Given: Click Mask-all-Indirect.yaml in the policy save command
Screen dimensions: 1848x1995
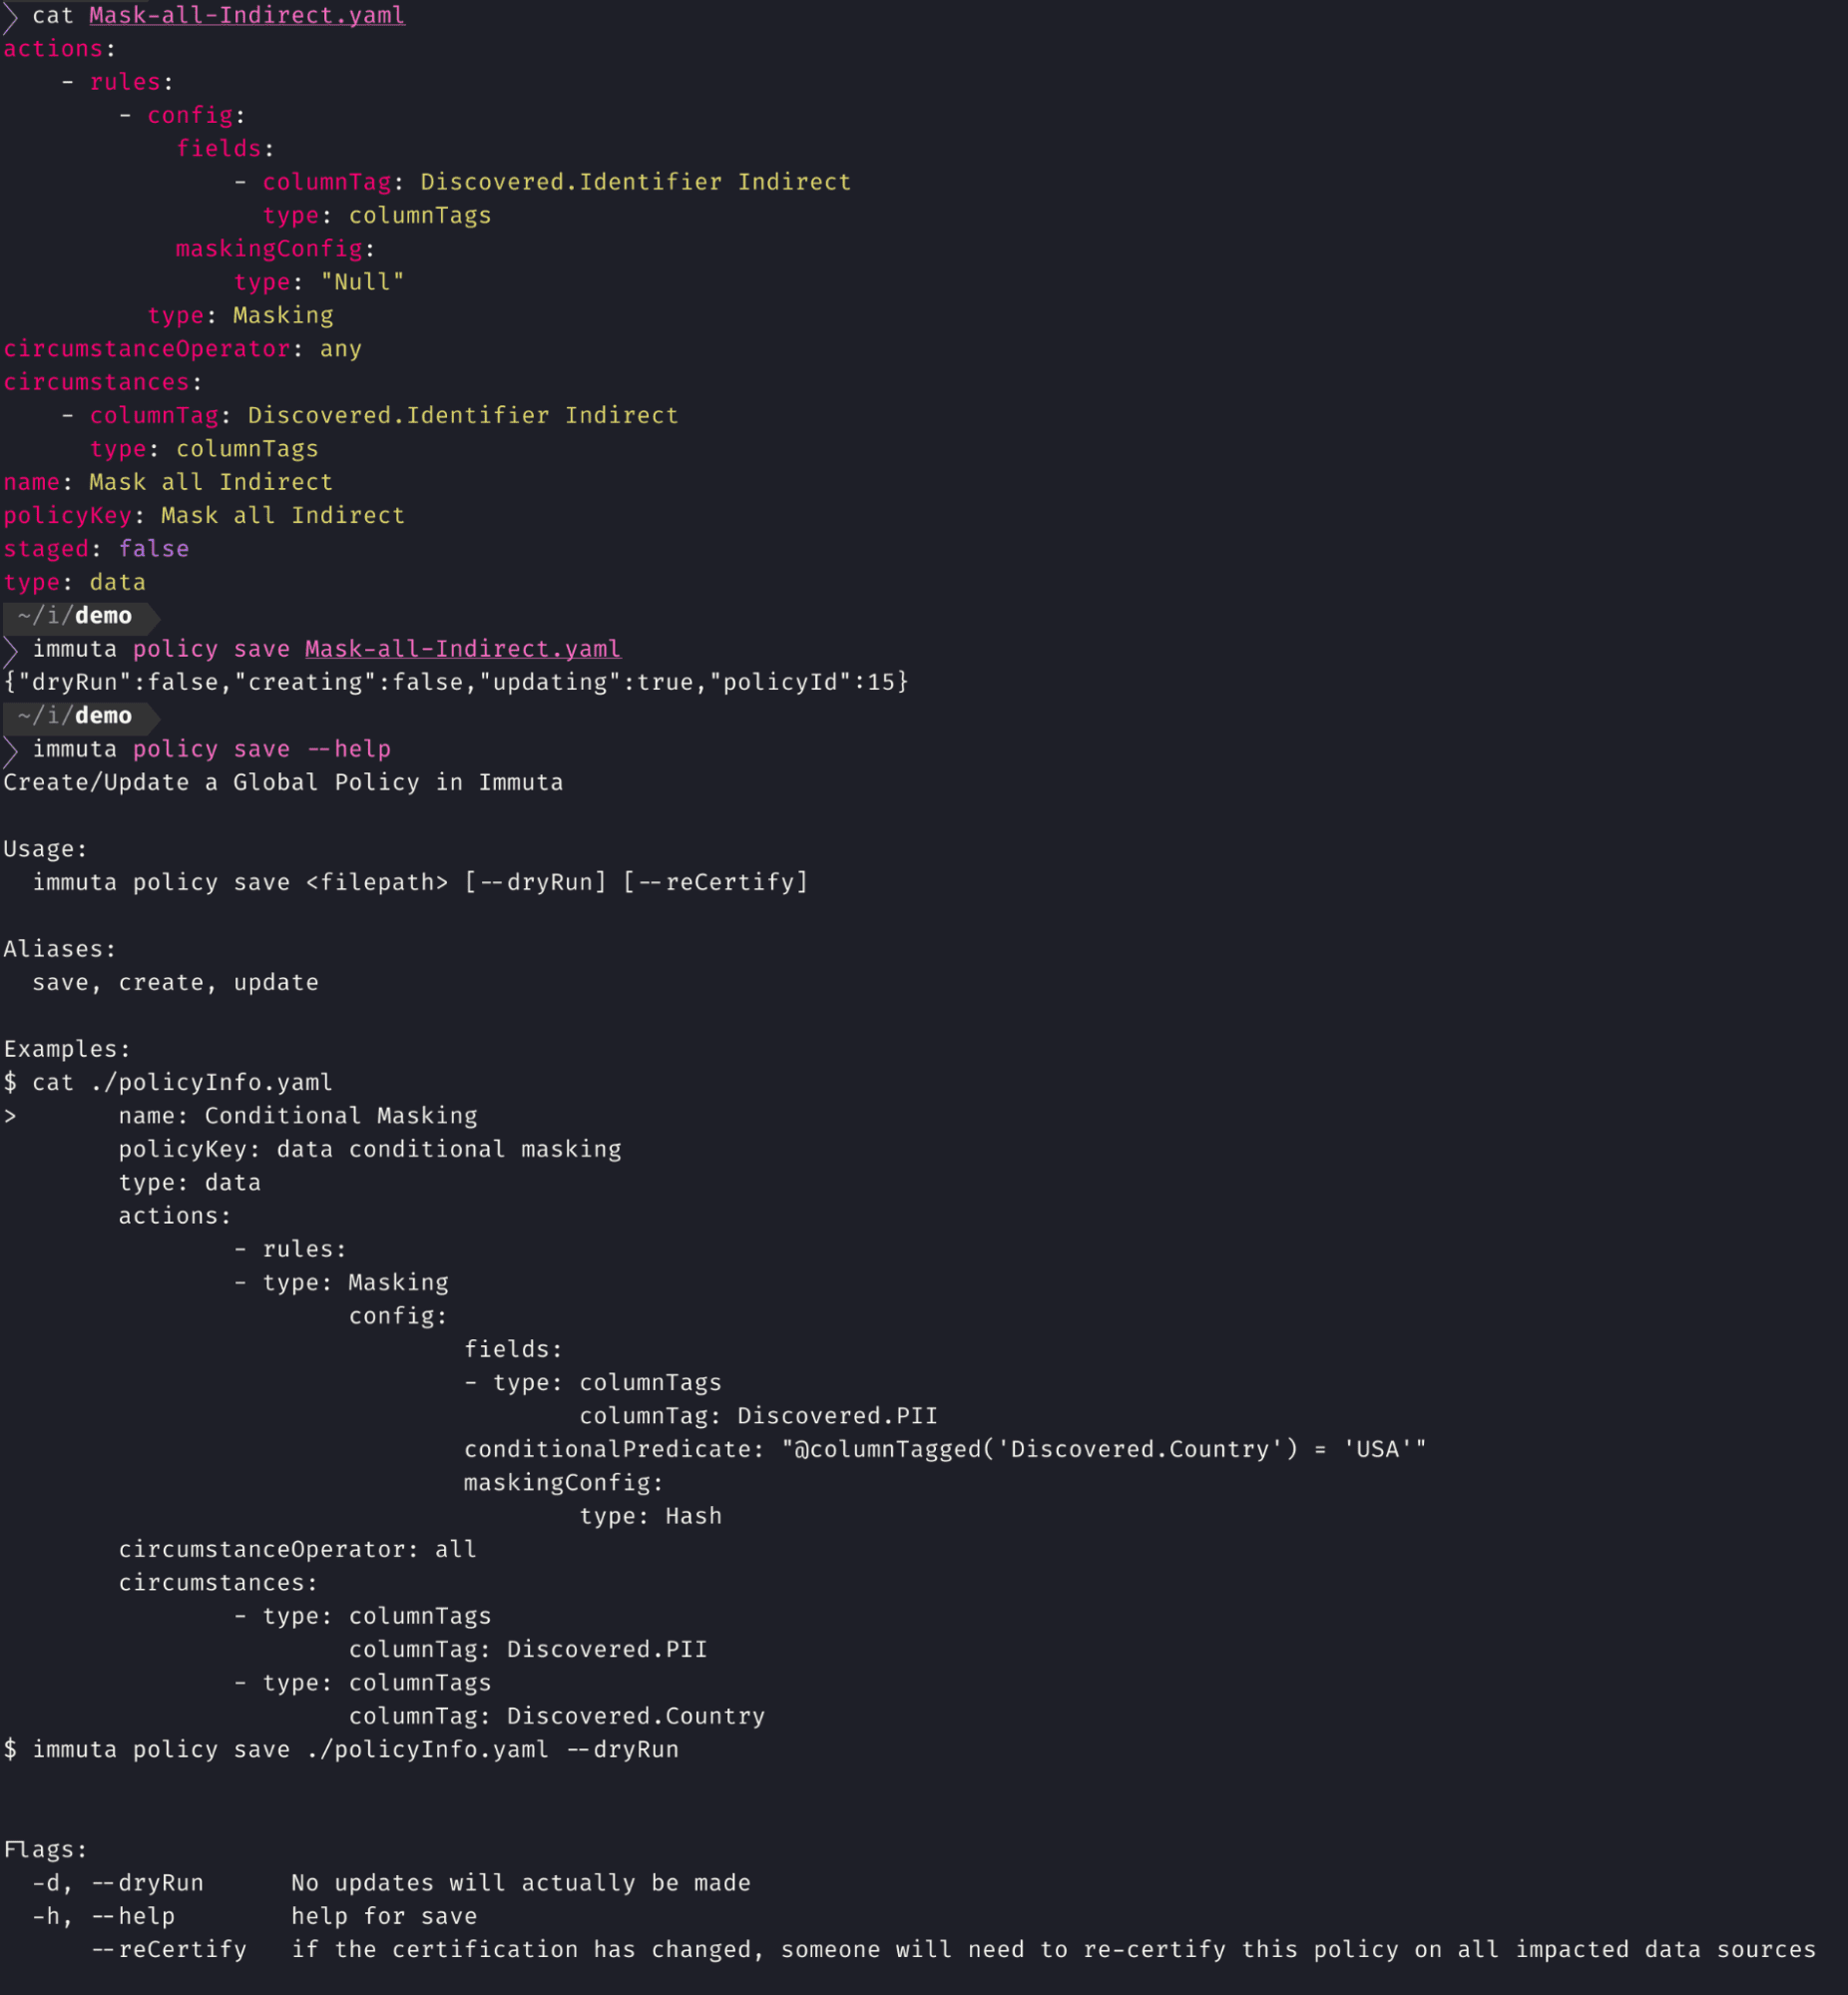Looking at the screenshot, I should [463, 649].
